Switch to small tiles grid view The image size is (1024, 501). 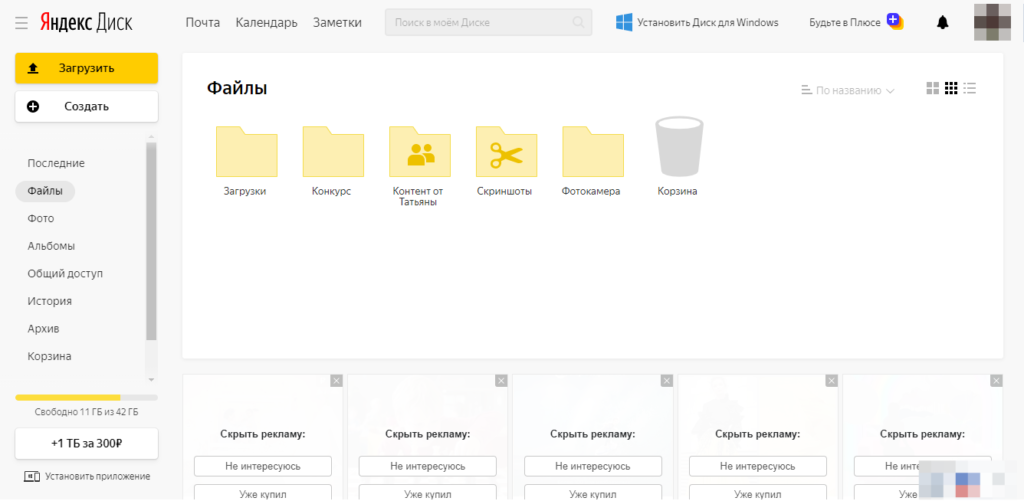tap(951, 89)
